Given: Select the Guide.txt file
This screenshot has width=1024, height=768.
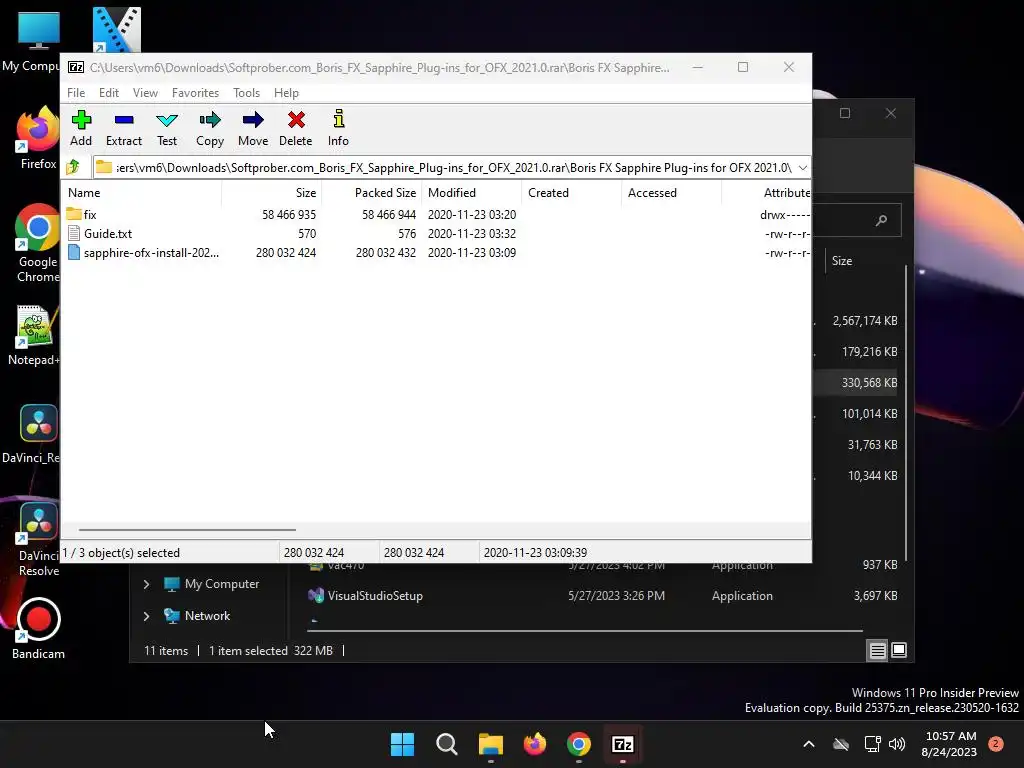Looking at the screenshot, I should (108, 234).
